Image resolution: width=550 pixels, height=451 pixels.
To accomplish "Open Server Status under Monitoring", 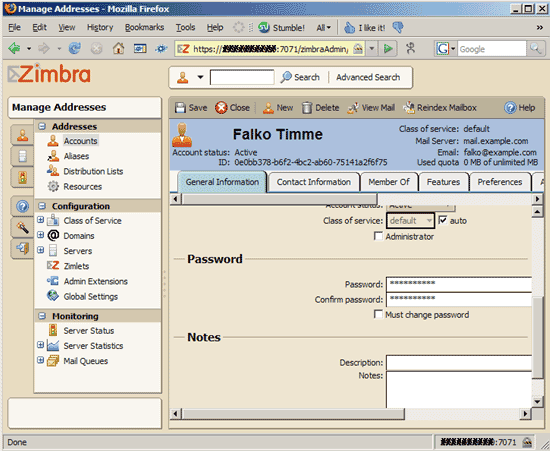I will coord(89,331).
